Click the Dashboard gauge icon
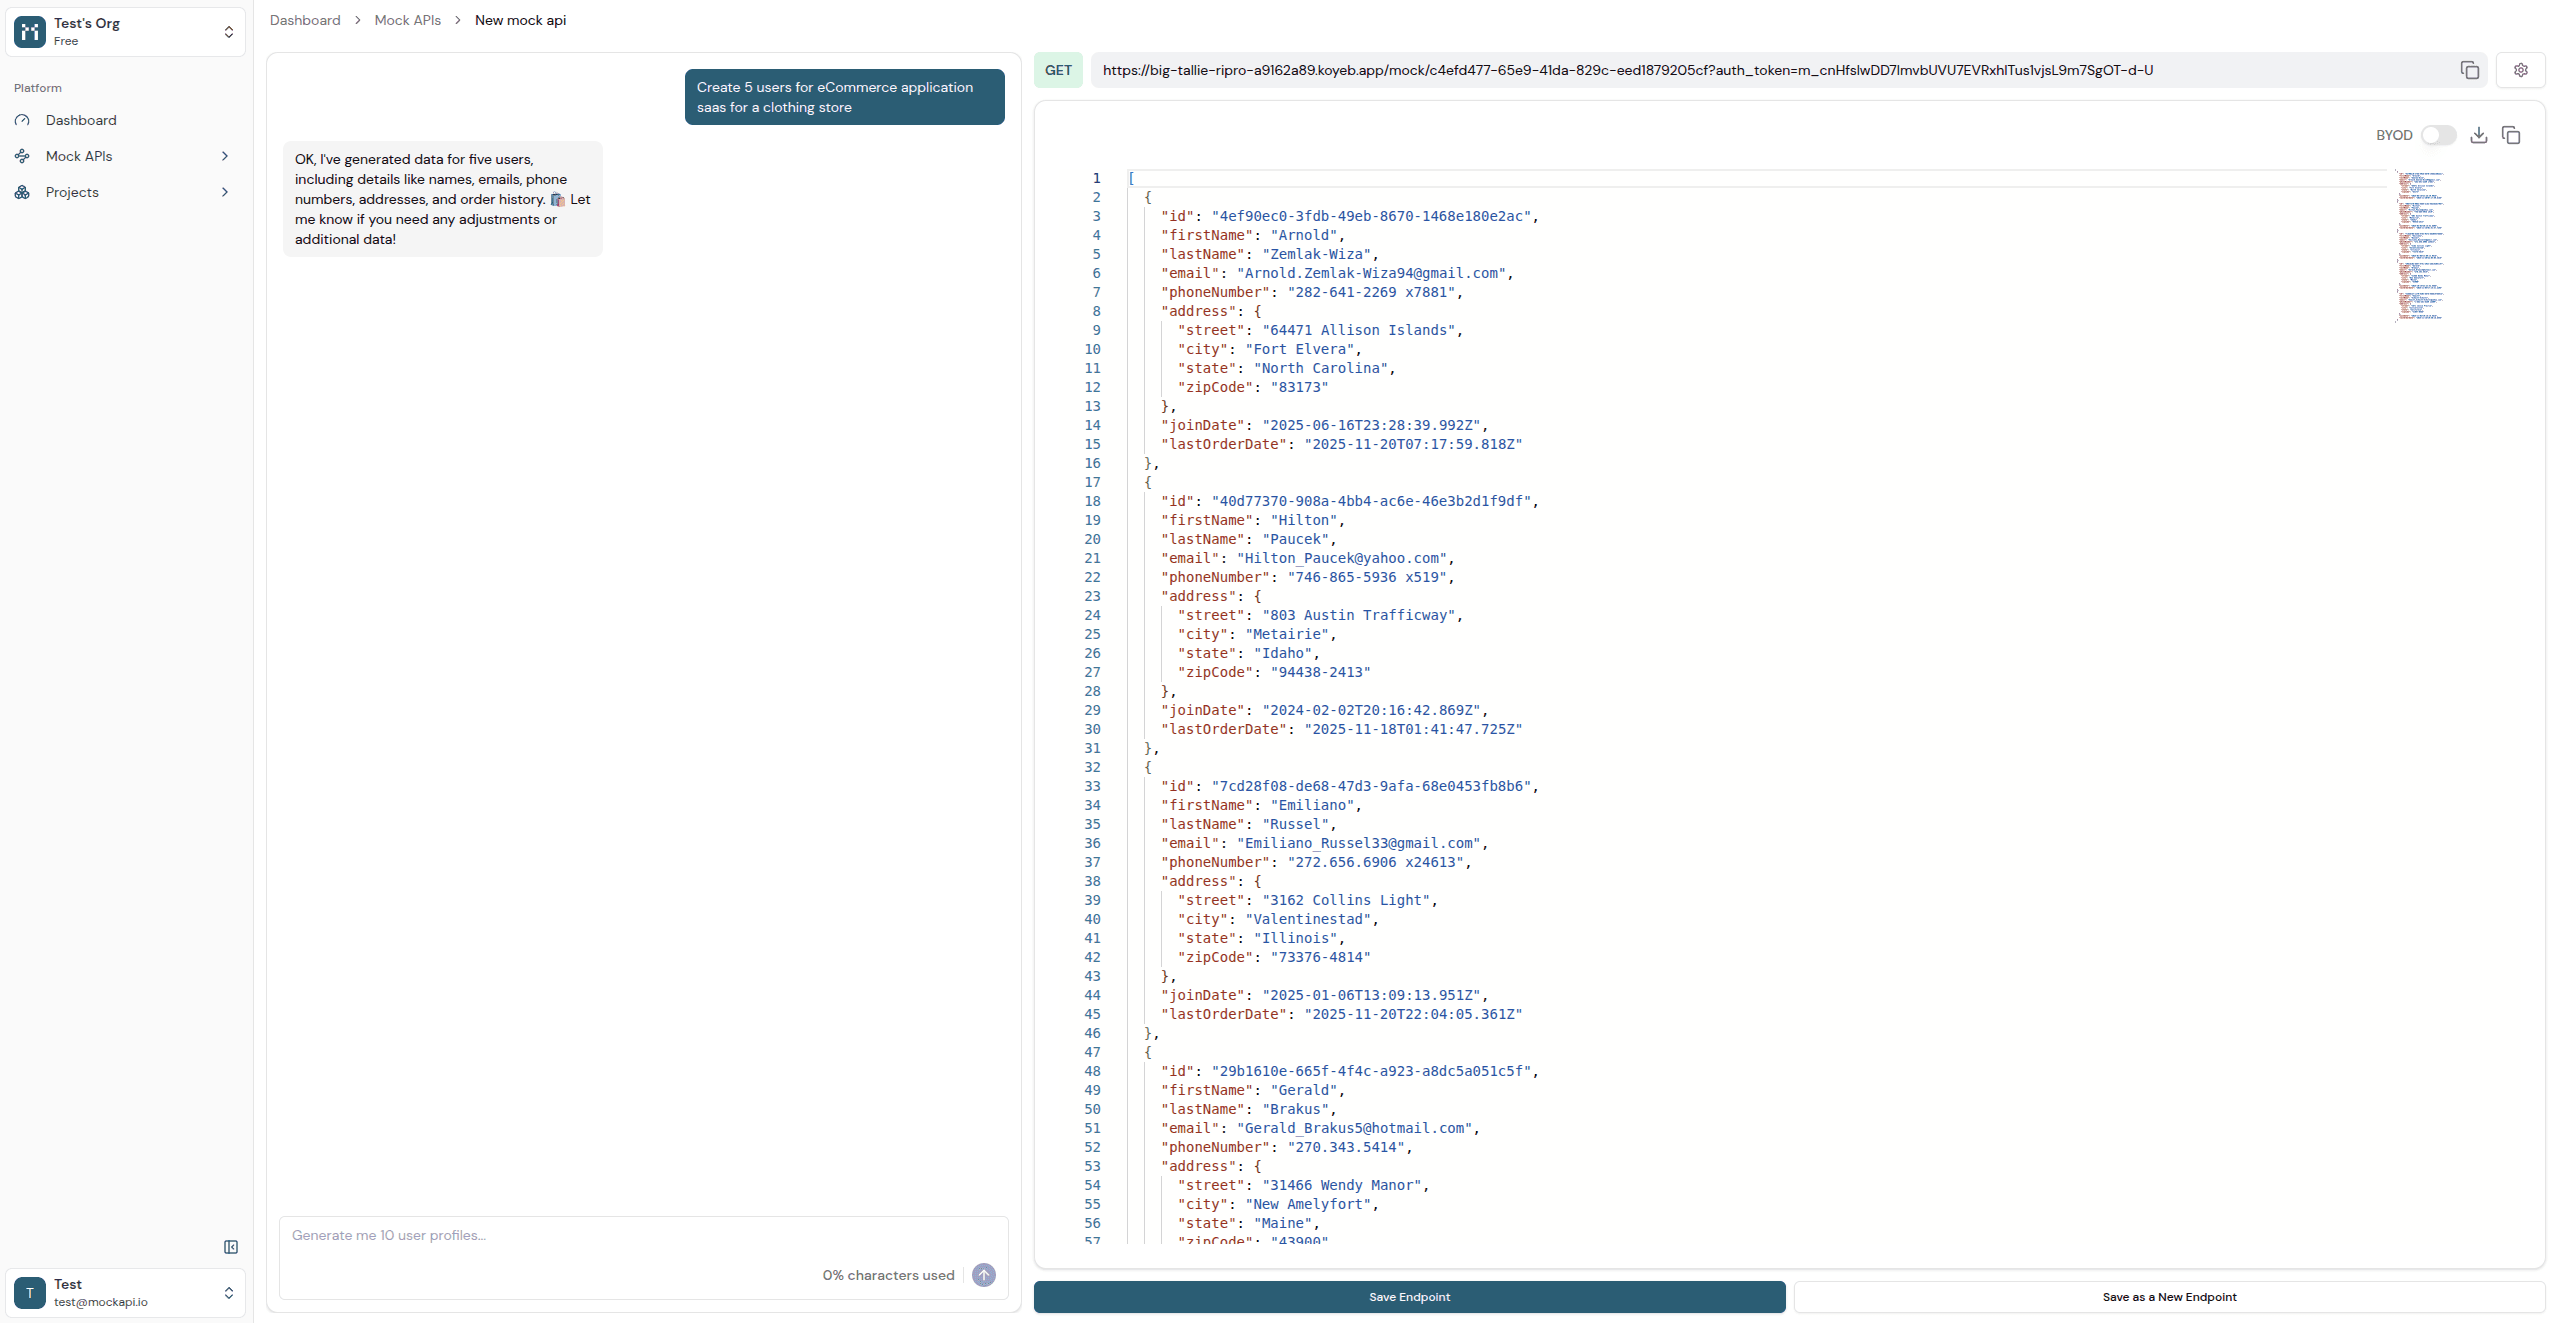The image size is (2556, 1323). click(x=22, y=120)
